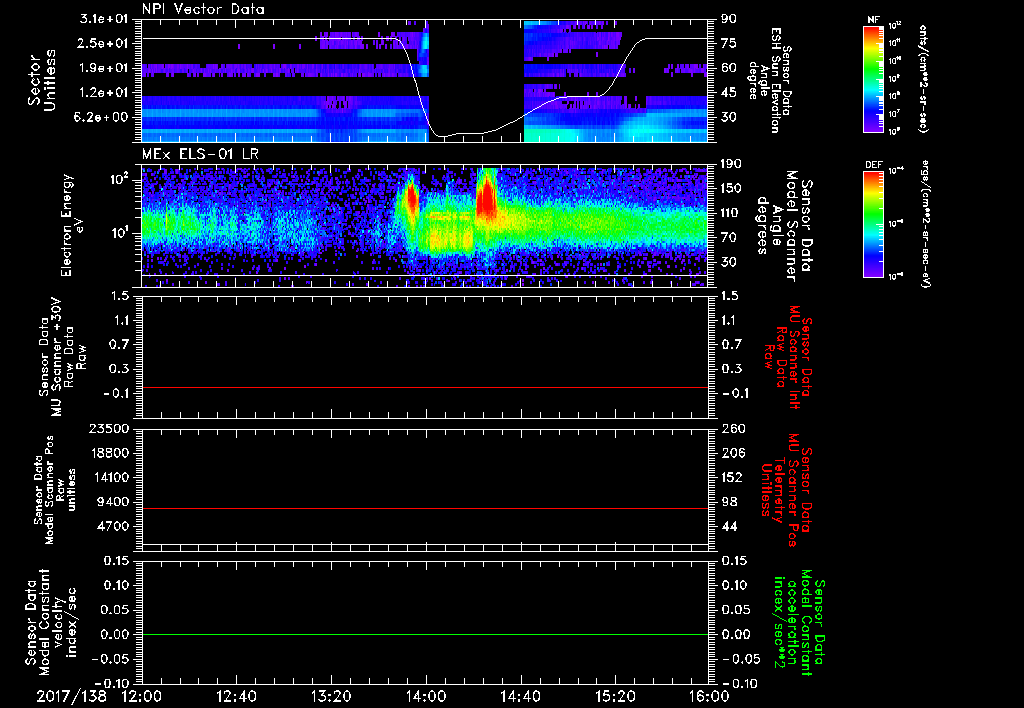Click the Sector Unitless axis label
The height and width of the screenshot is (708, 1024).
pyautogui.click(x=42, y=80)
